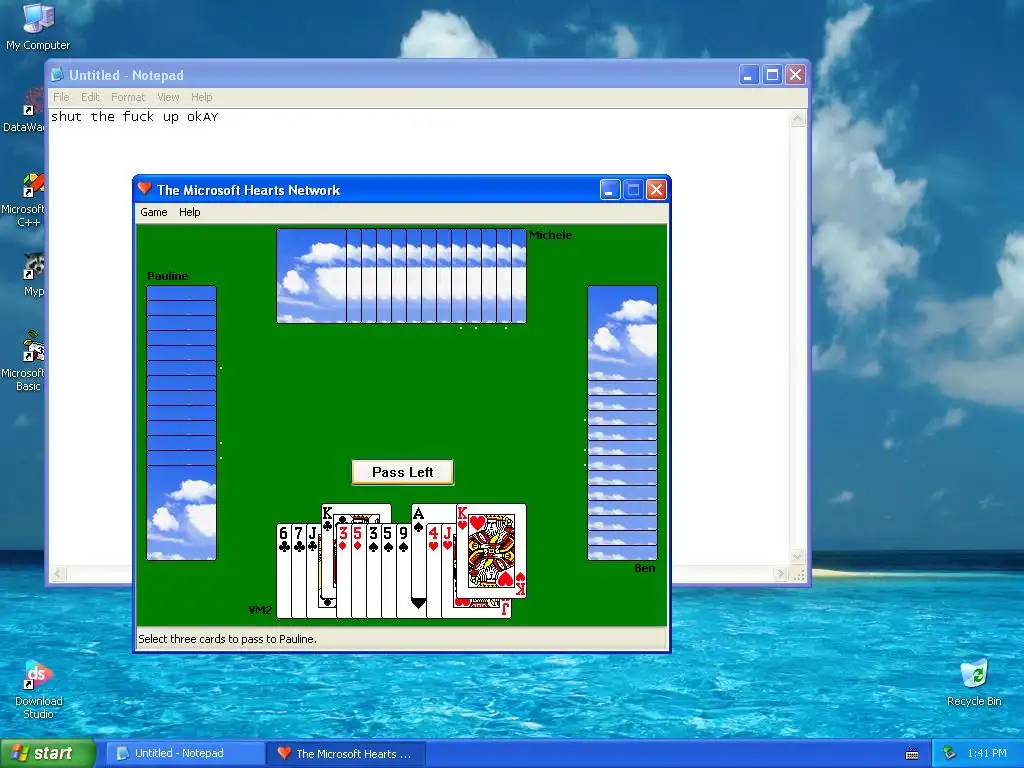Open Notepad's Edit menu
The width and height of the screenshot is (1024, 768).
click(90, 97)
